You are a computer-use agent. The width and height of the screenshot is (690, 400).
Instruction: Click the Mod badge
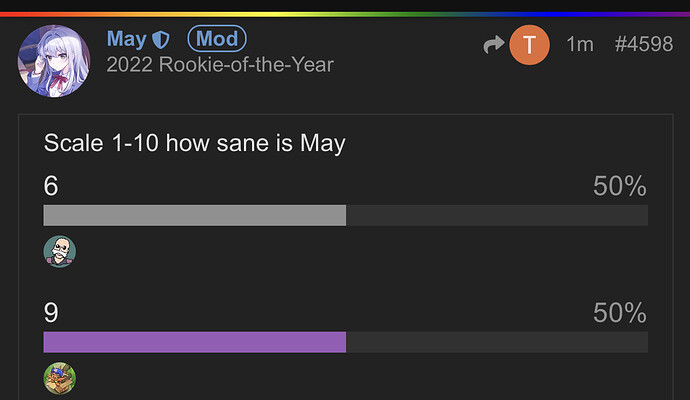point(217,39)
